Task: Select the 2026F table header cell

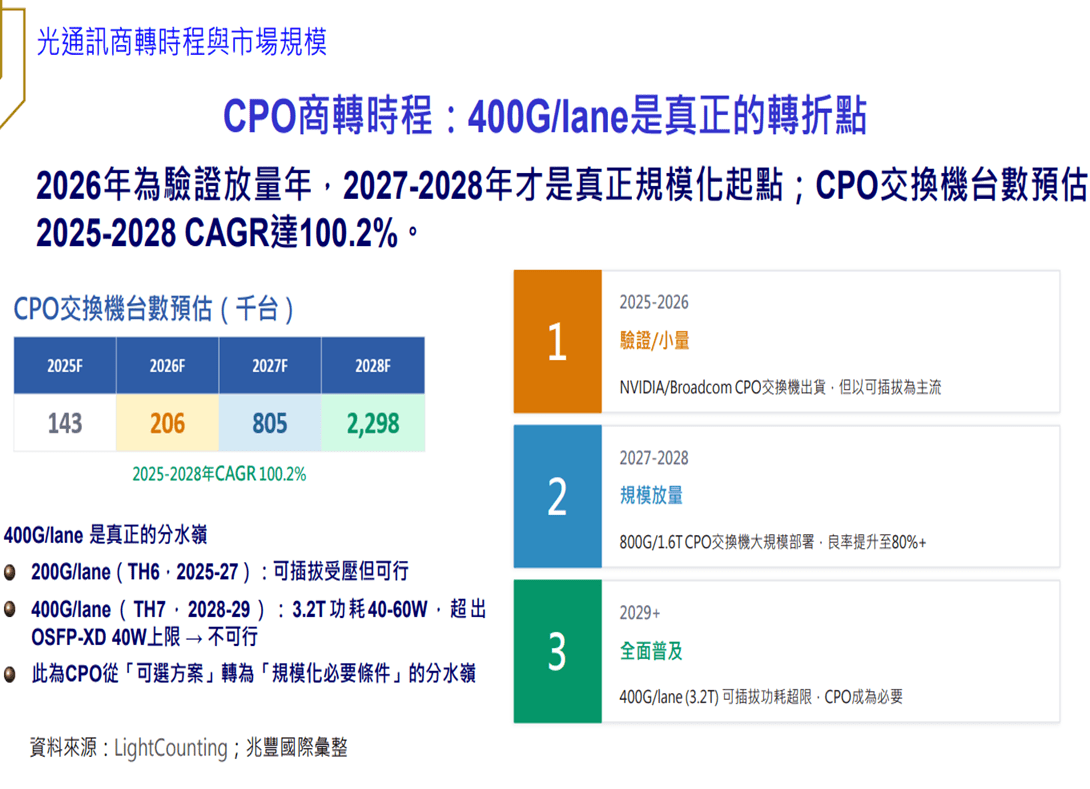Action: point(168,366)
